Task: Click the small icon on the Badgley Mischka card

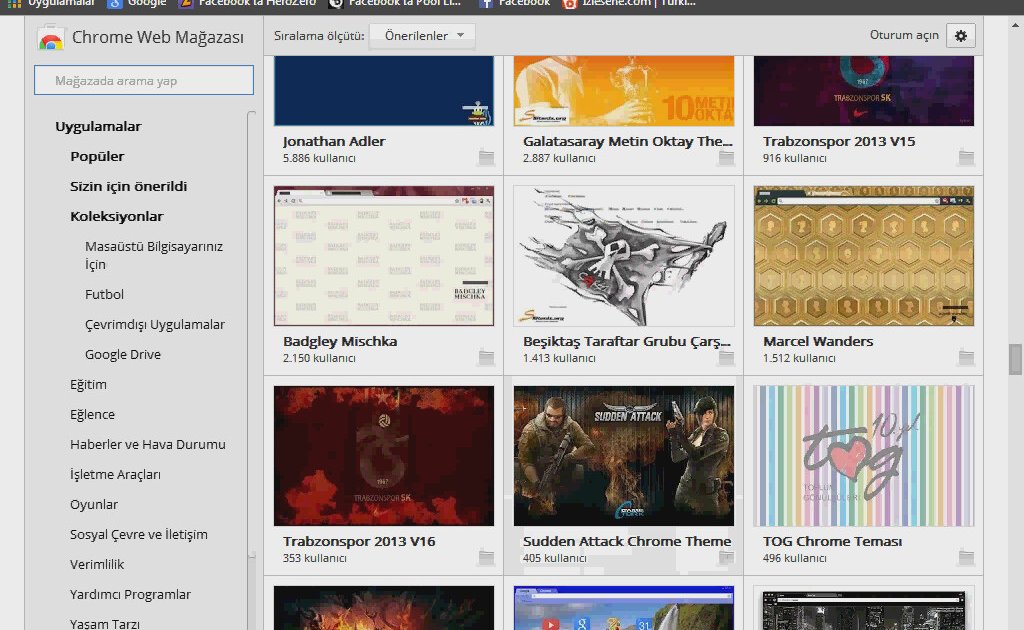Action: pyautogui.click(x=486, y=357)
